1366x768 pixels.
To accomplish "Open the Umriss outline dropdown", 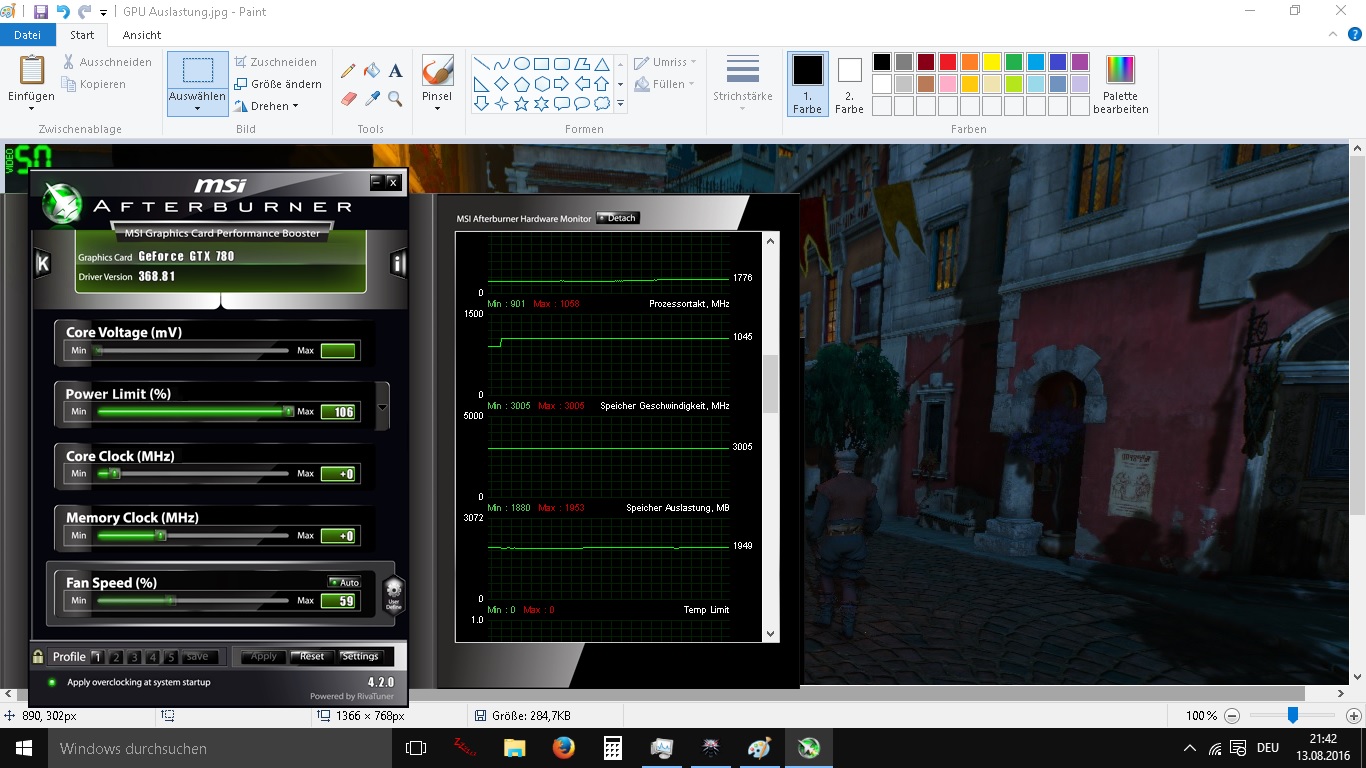I will (667, 62).
